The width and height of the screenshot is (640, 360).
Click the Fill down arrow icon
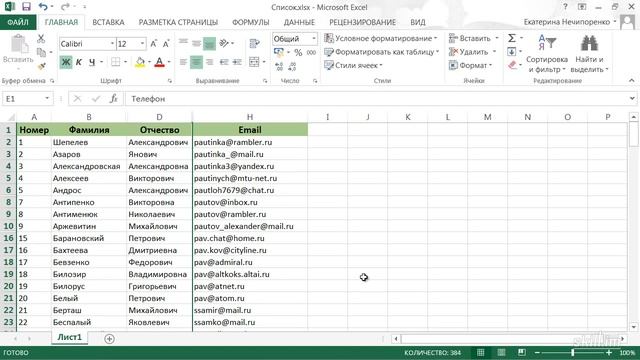point(512,52)
